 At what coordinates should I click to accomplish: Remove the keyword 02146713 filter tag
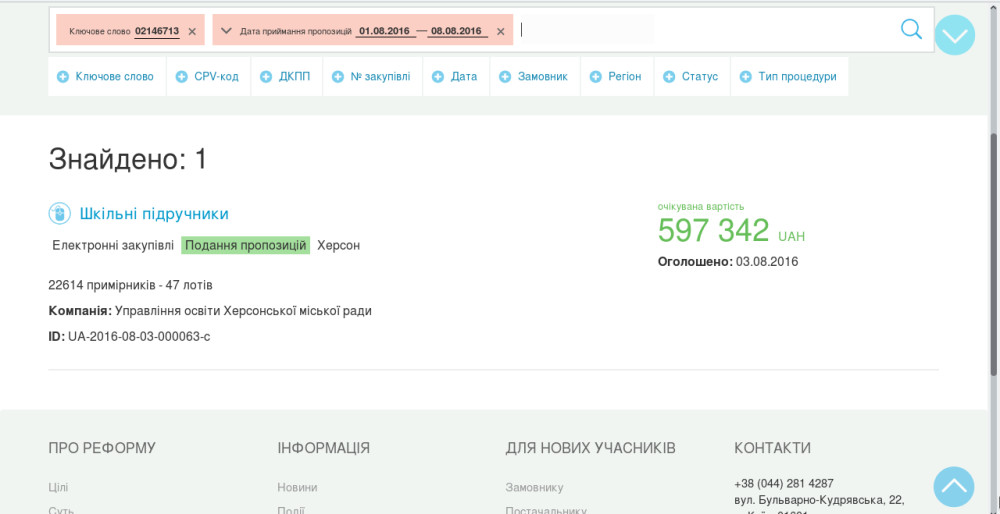click(192, 32)
